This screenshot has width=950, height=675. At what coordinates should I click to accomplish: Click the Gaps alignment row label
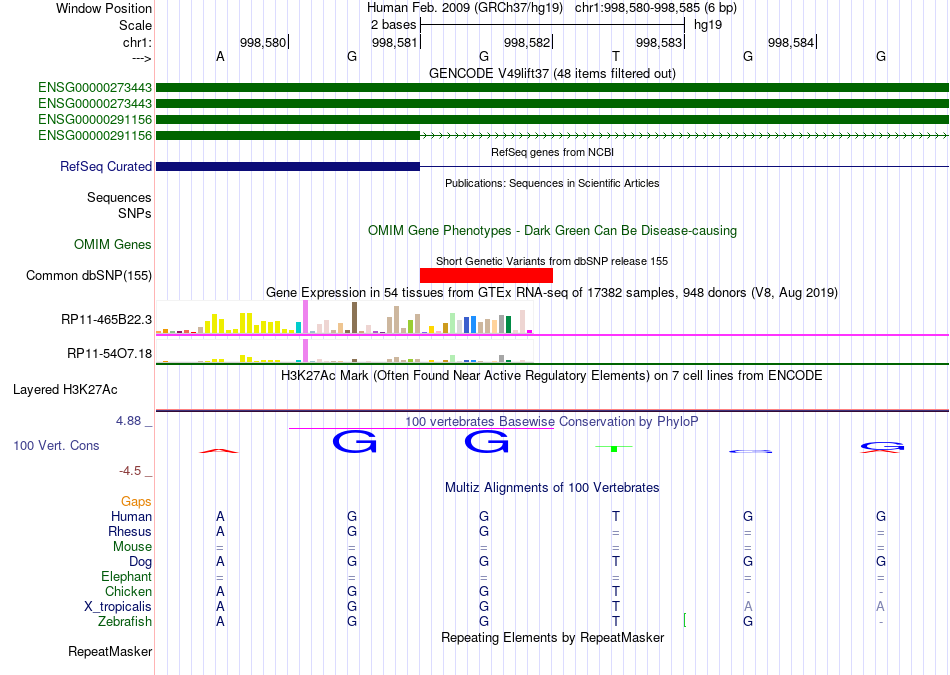click(x=136, y=502)
